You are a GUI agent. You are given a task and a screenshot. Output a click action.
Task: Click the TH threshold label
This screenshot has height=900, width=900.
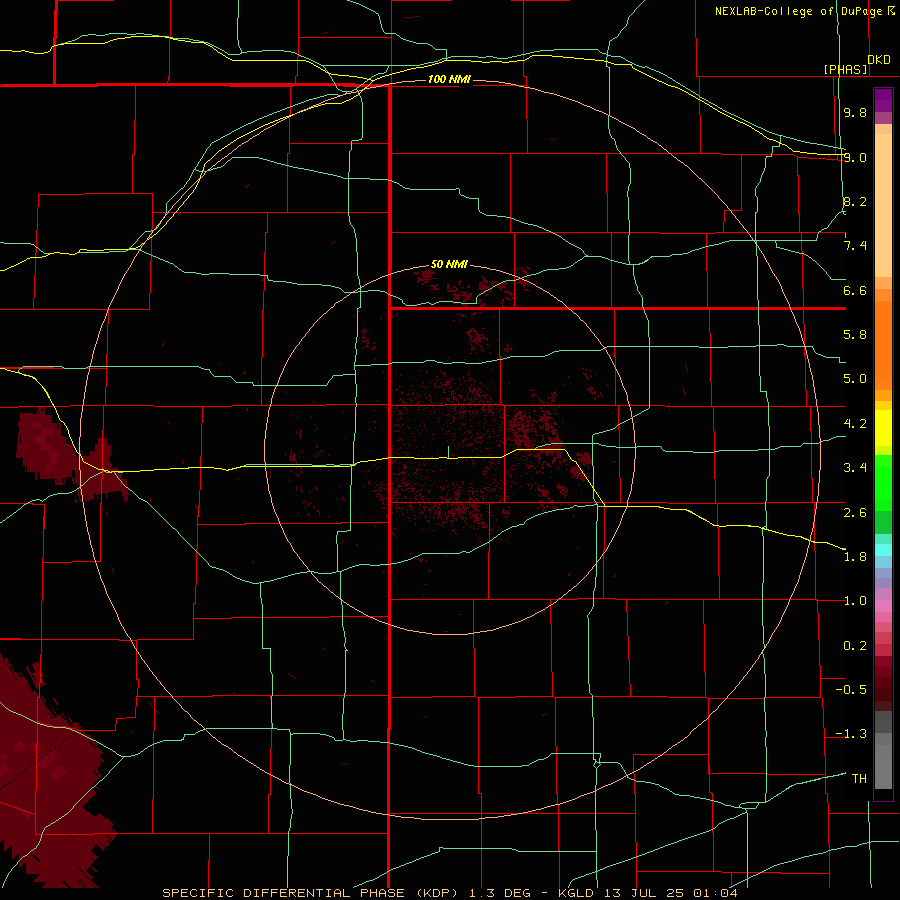[x=859, y=778]
